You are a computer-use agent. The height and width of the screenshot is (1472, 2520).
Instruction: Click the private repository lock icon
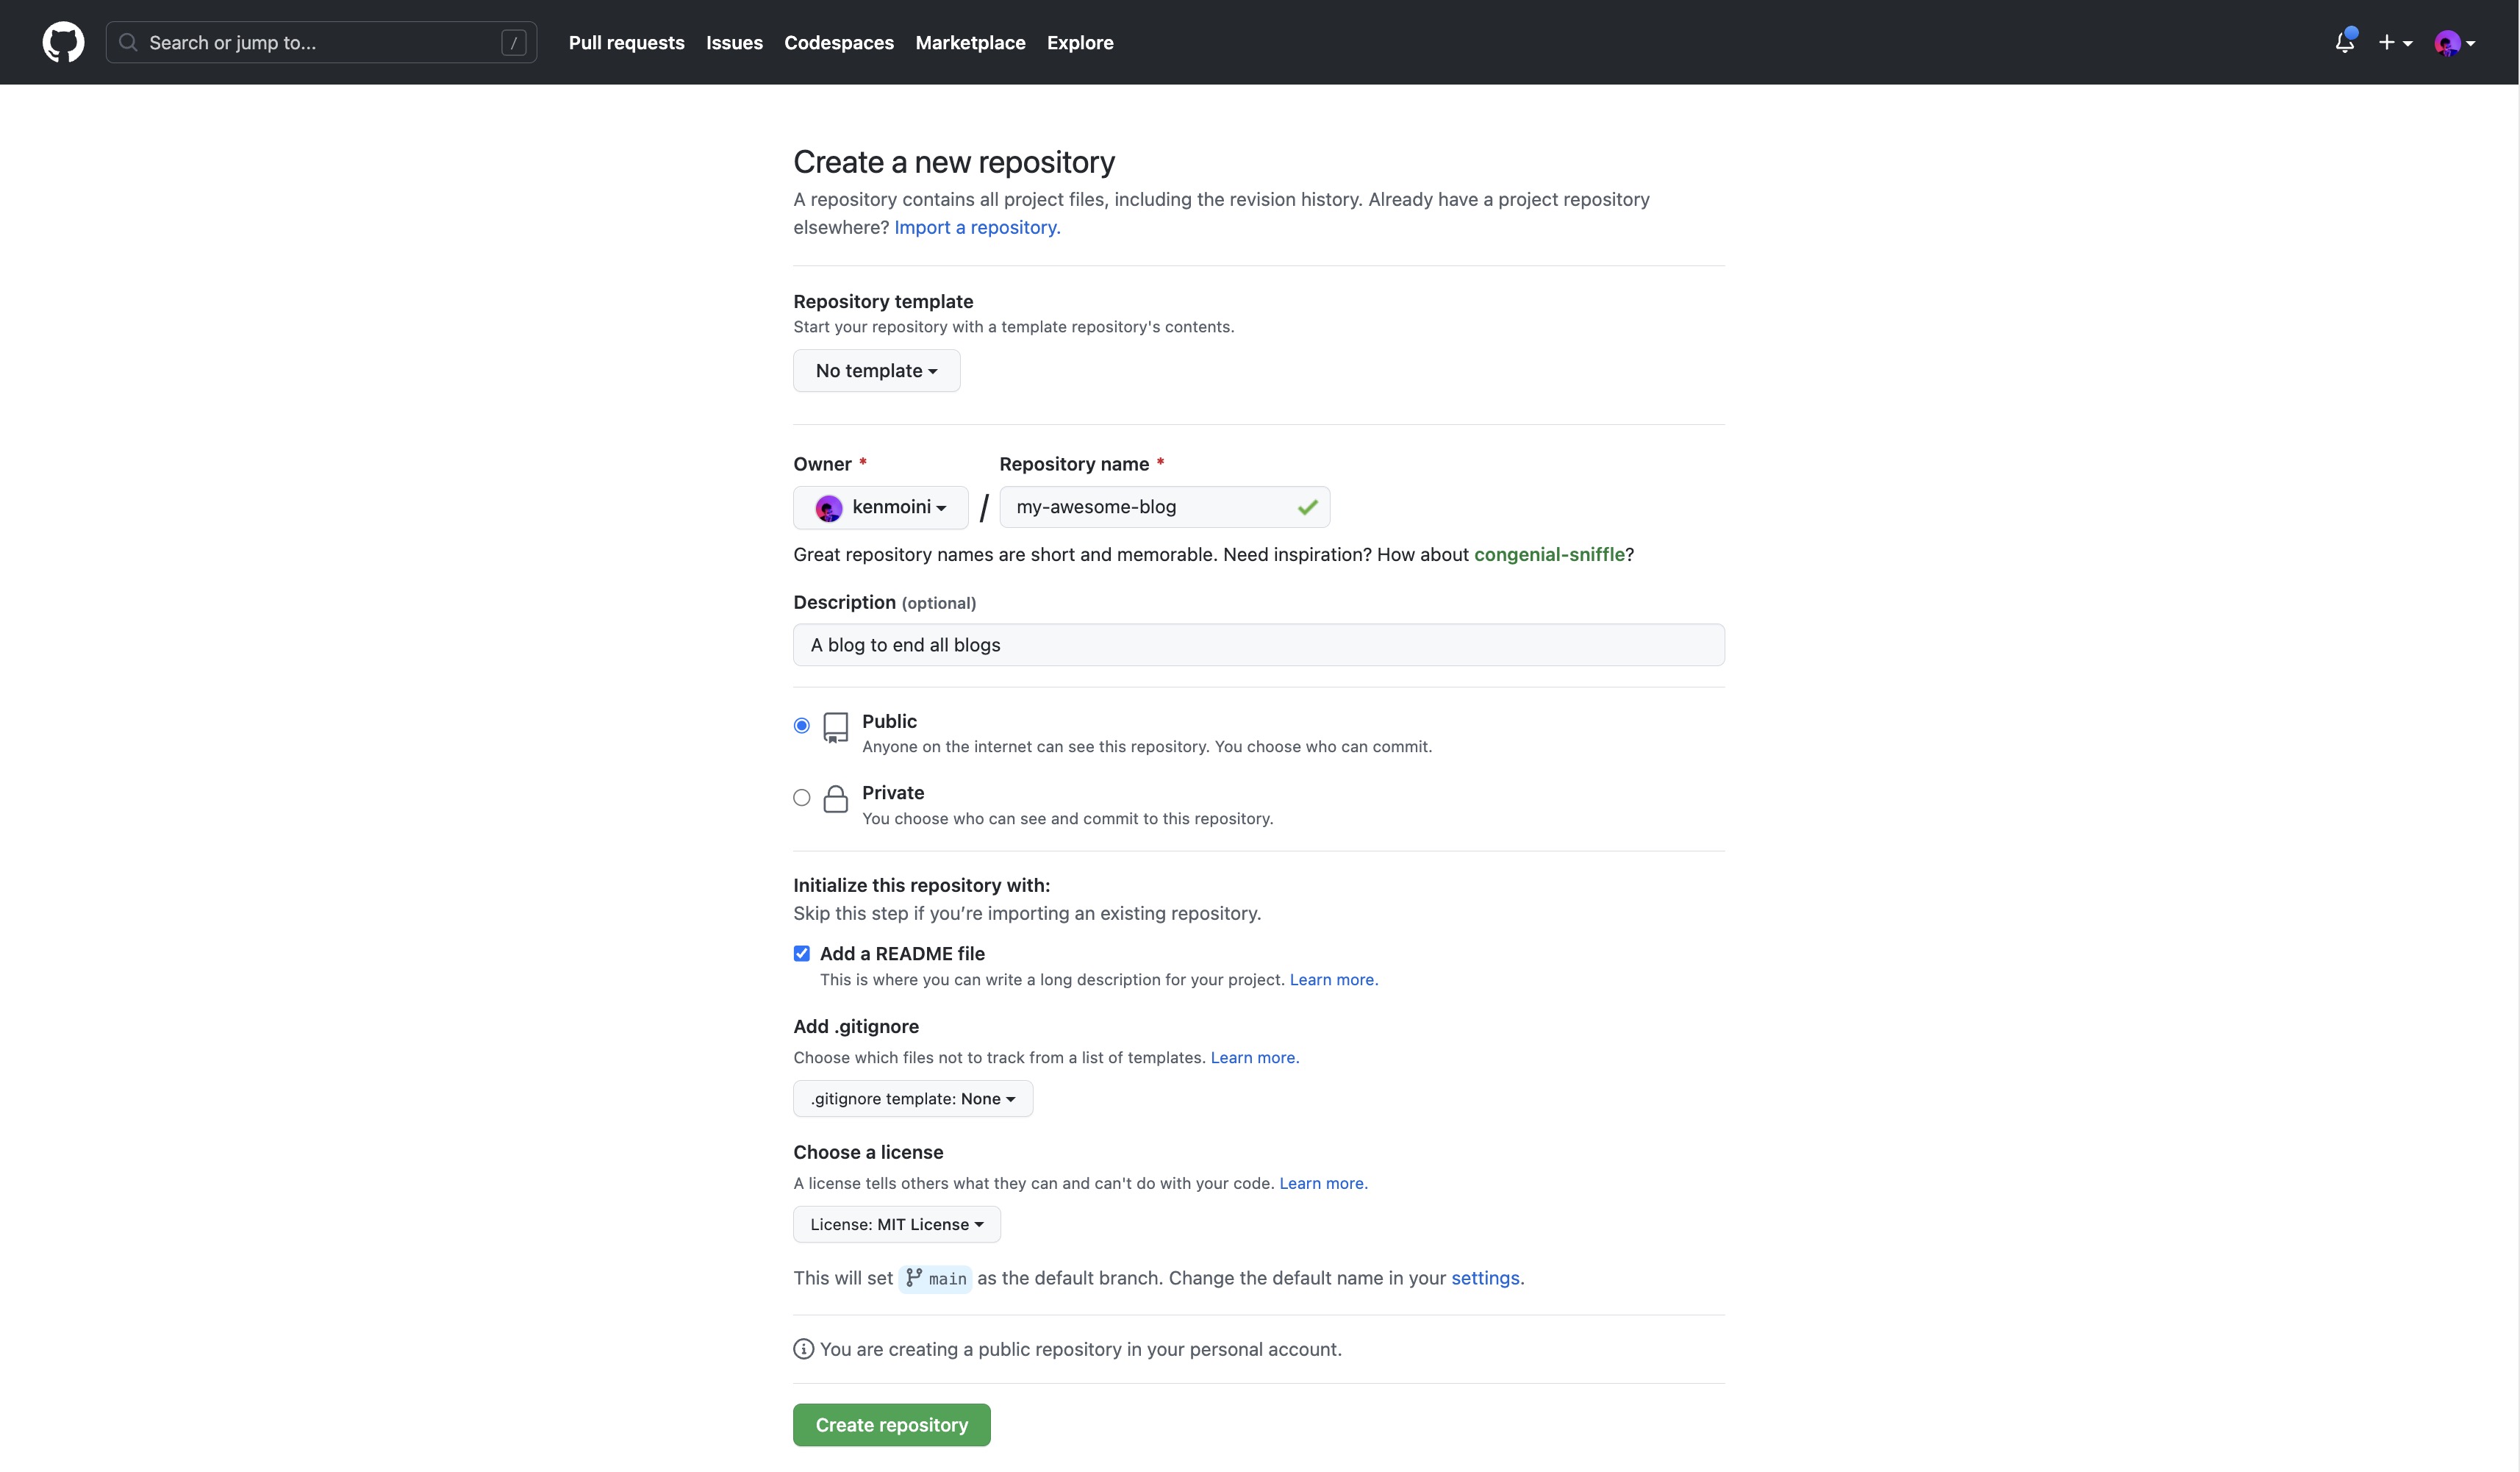pos(835,798)
